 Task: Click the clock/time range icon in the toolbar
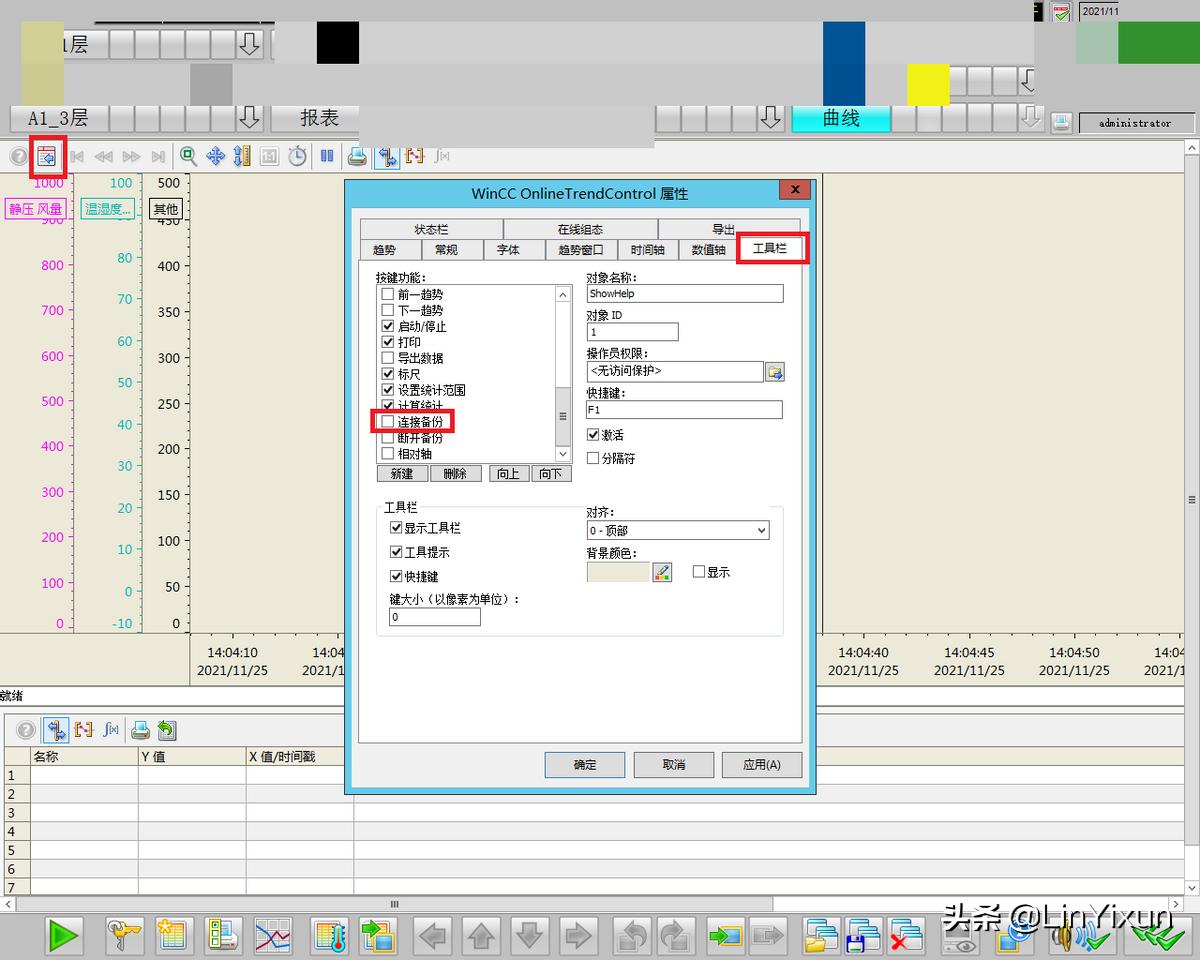click(x=296, y=156)
